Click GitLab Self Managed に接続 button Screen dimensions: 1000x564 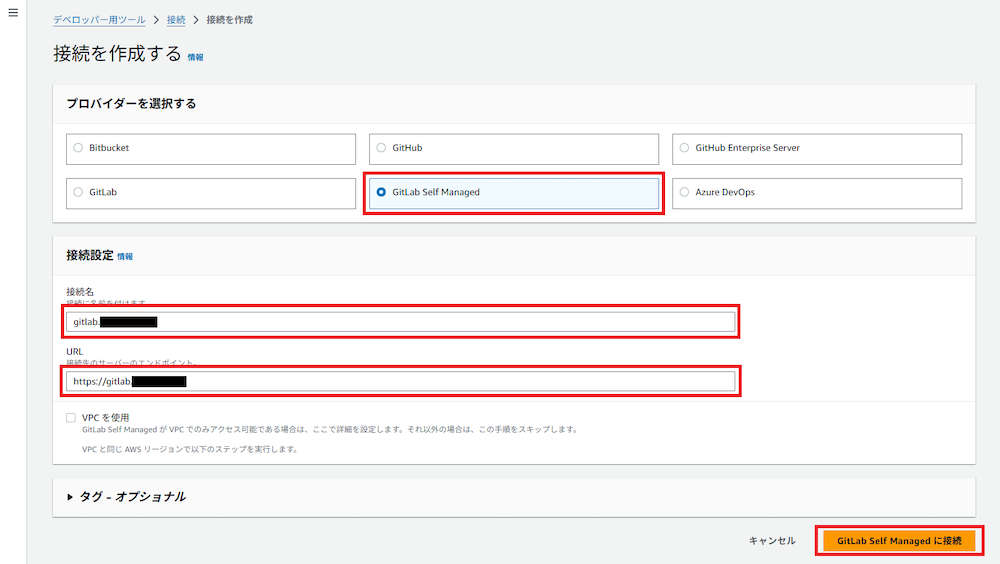coord(899,540)
